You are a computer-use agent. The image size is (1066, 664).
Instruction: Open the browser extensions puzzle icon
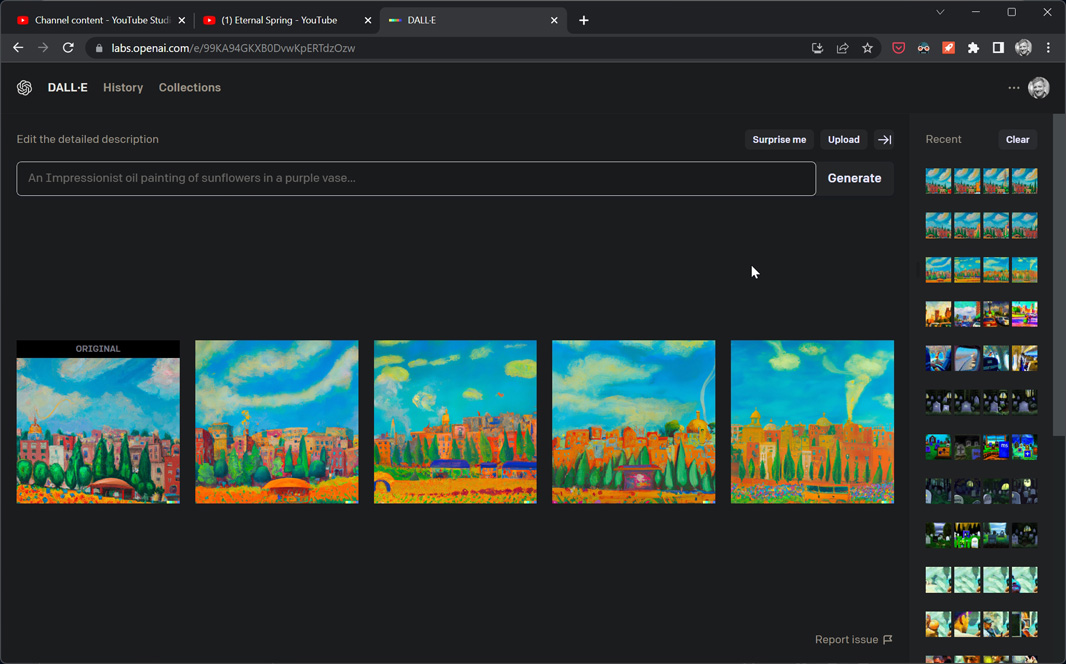(973, 48)
